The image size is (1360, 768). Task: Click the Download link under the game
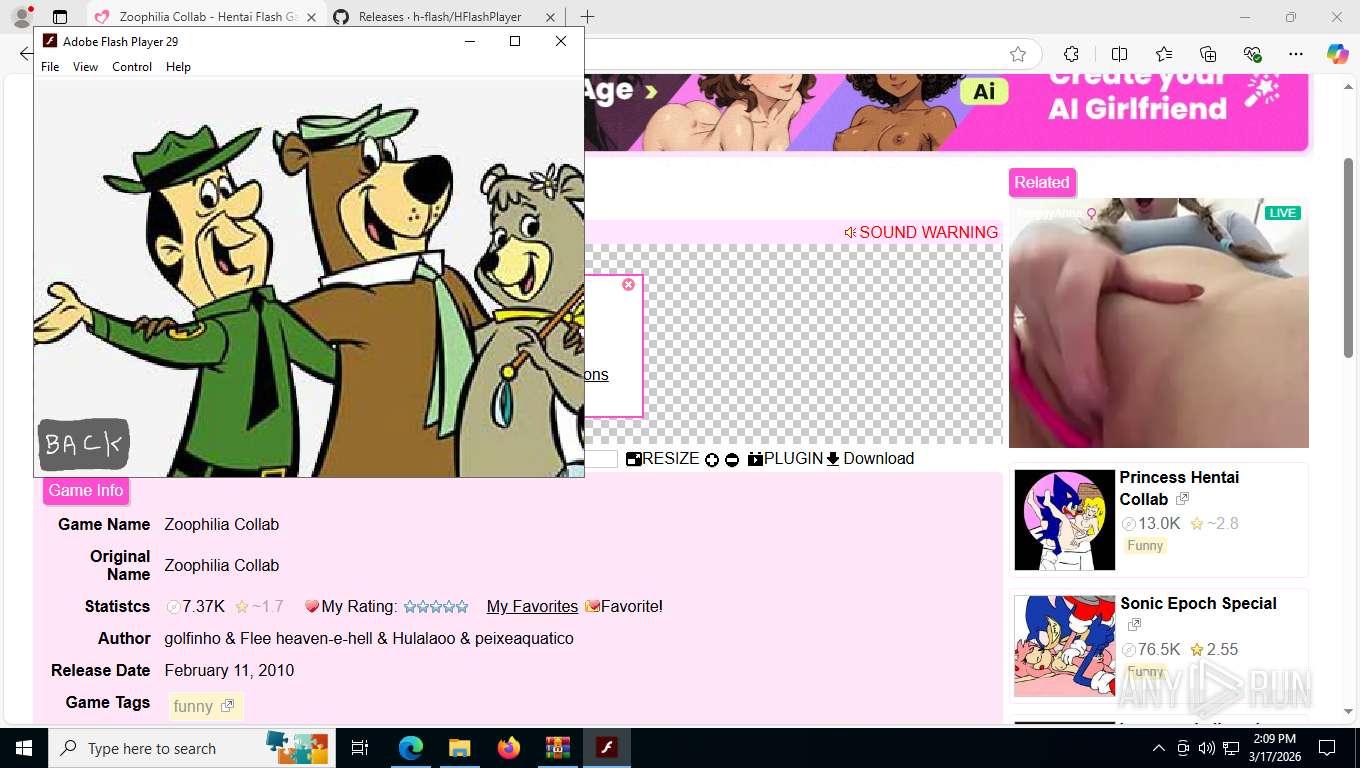pos(870,459)
